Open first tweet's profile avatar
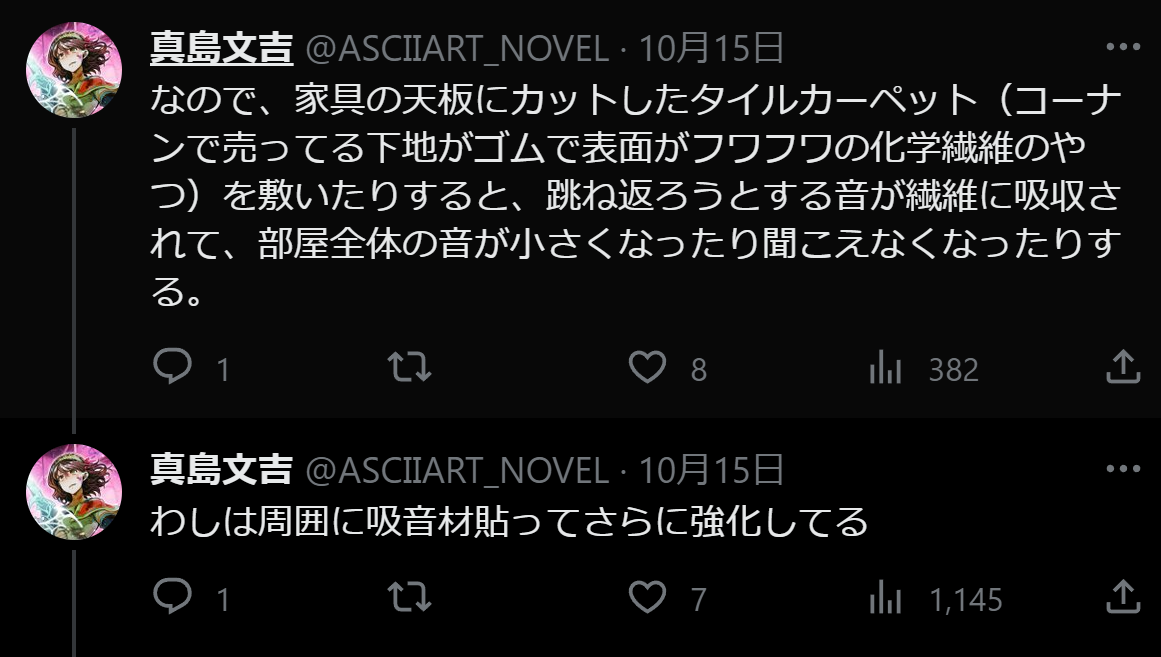Image resolution: width=1161 pixels, height=657 pixels. tap(74, 69)
